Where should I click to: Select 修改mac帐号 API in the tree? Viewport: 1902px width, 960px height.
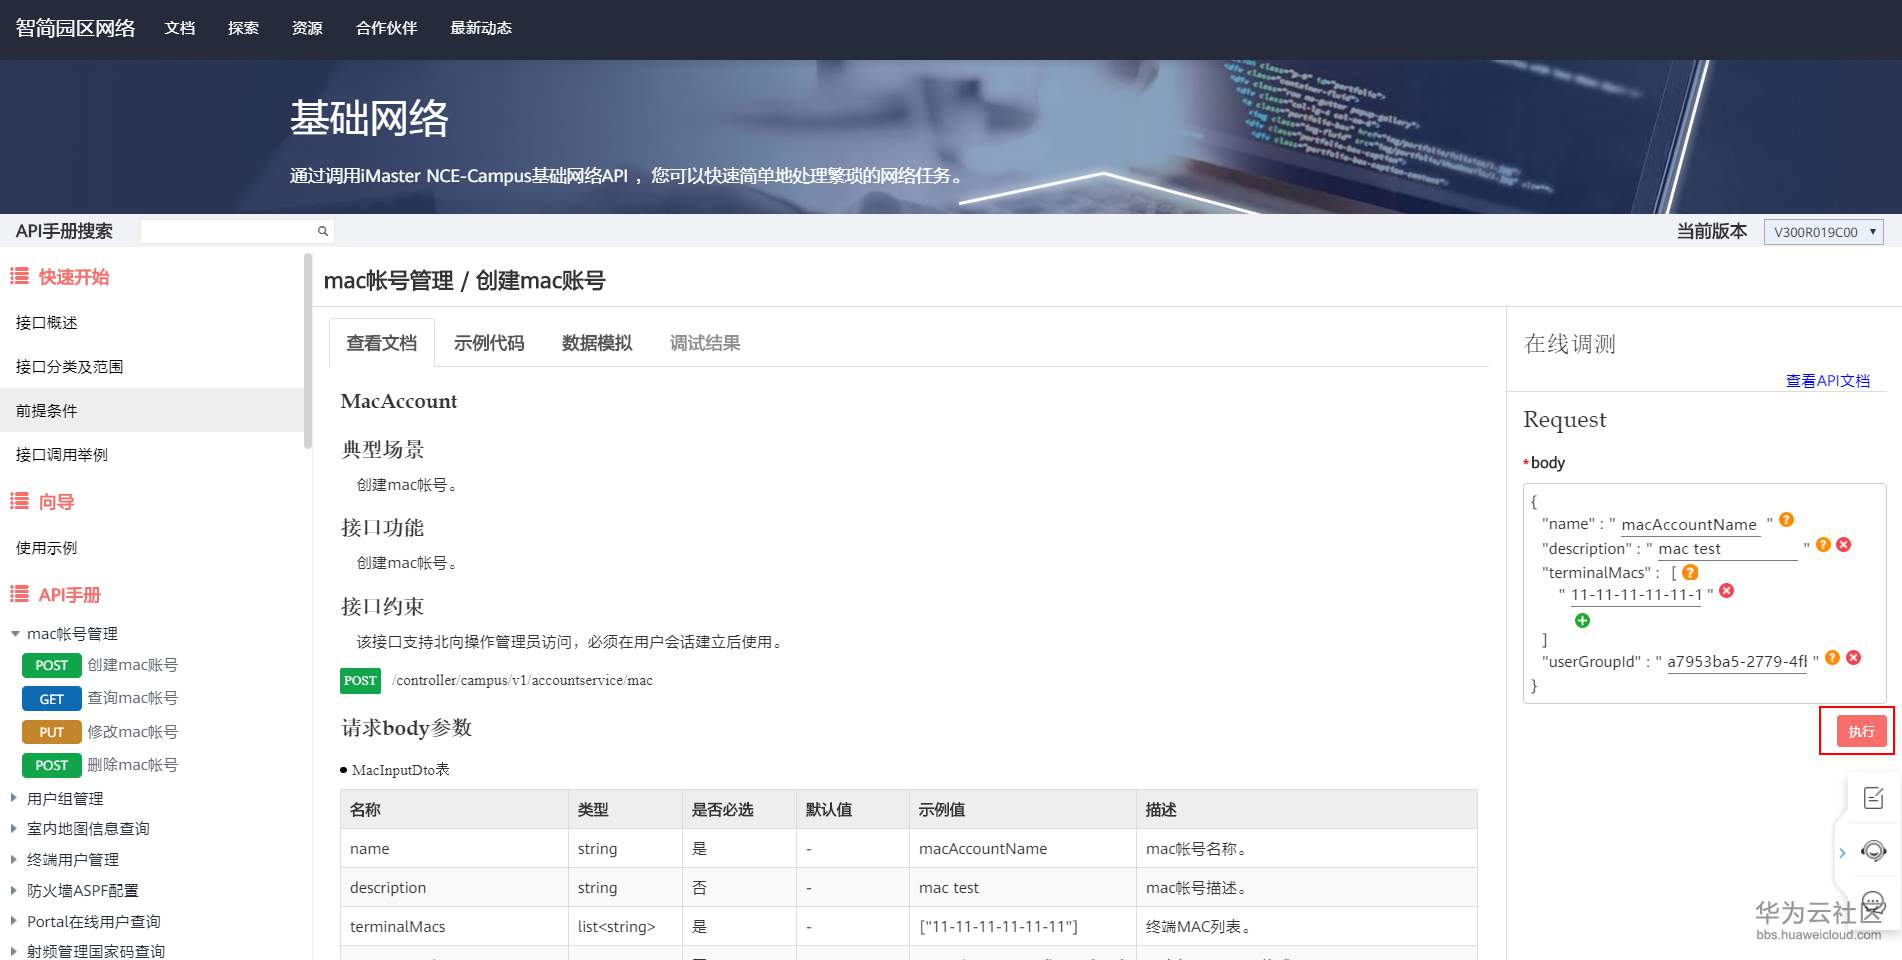[x=132, y=732]
